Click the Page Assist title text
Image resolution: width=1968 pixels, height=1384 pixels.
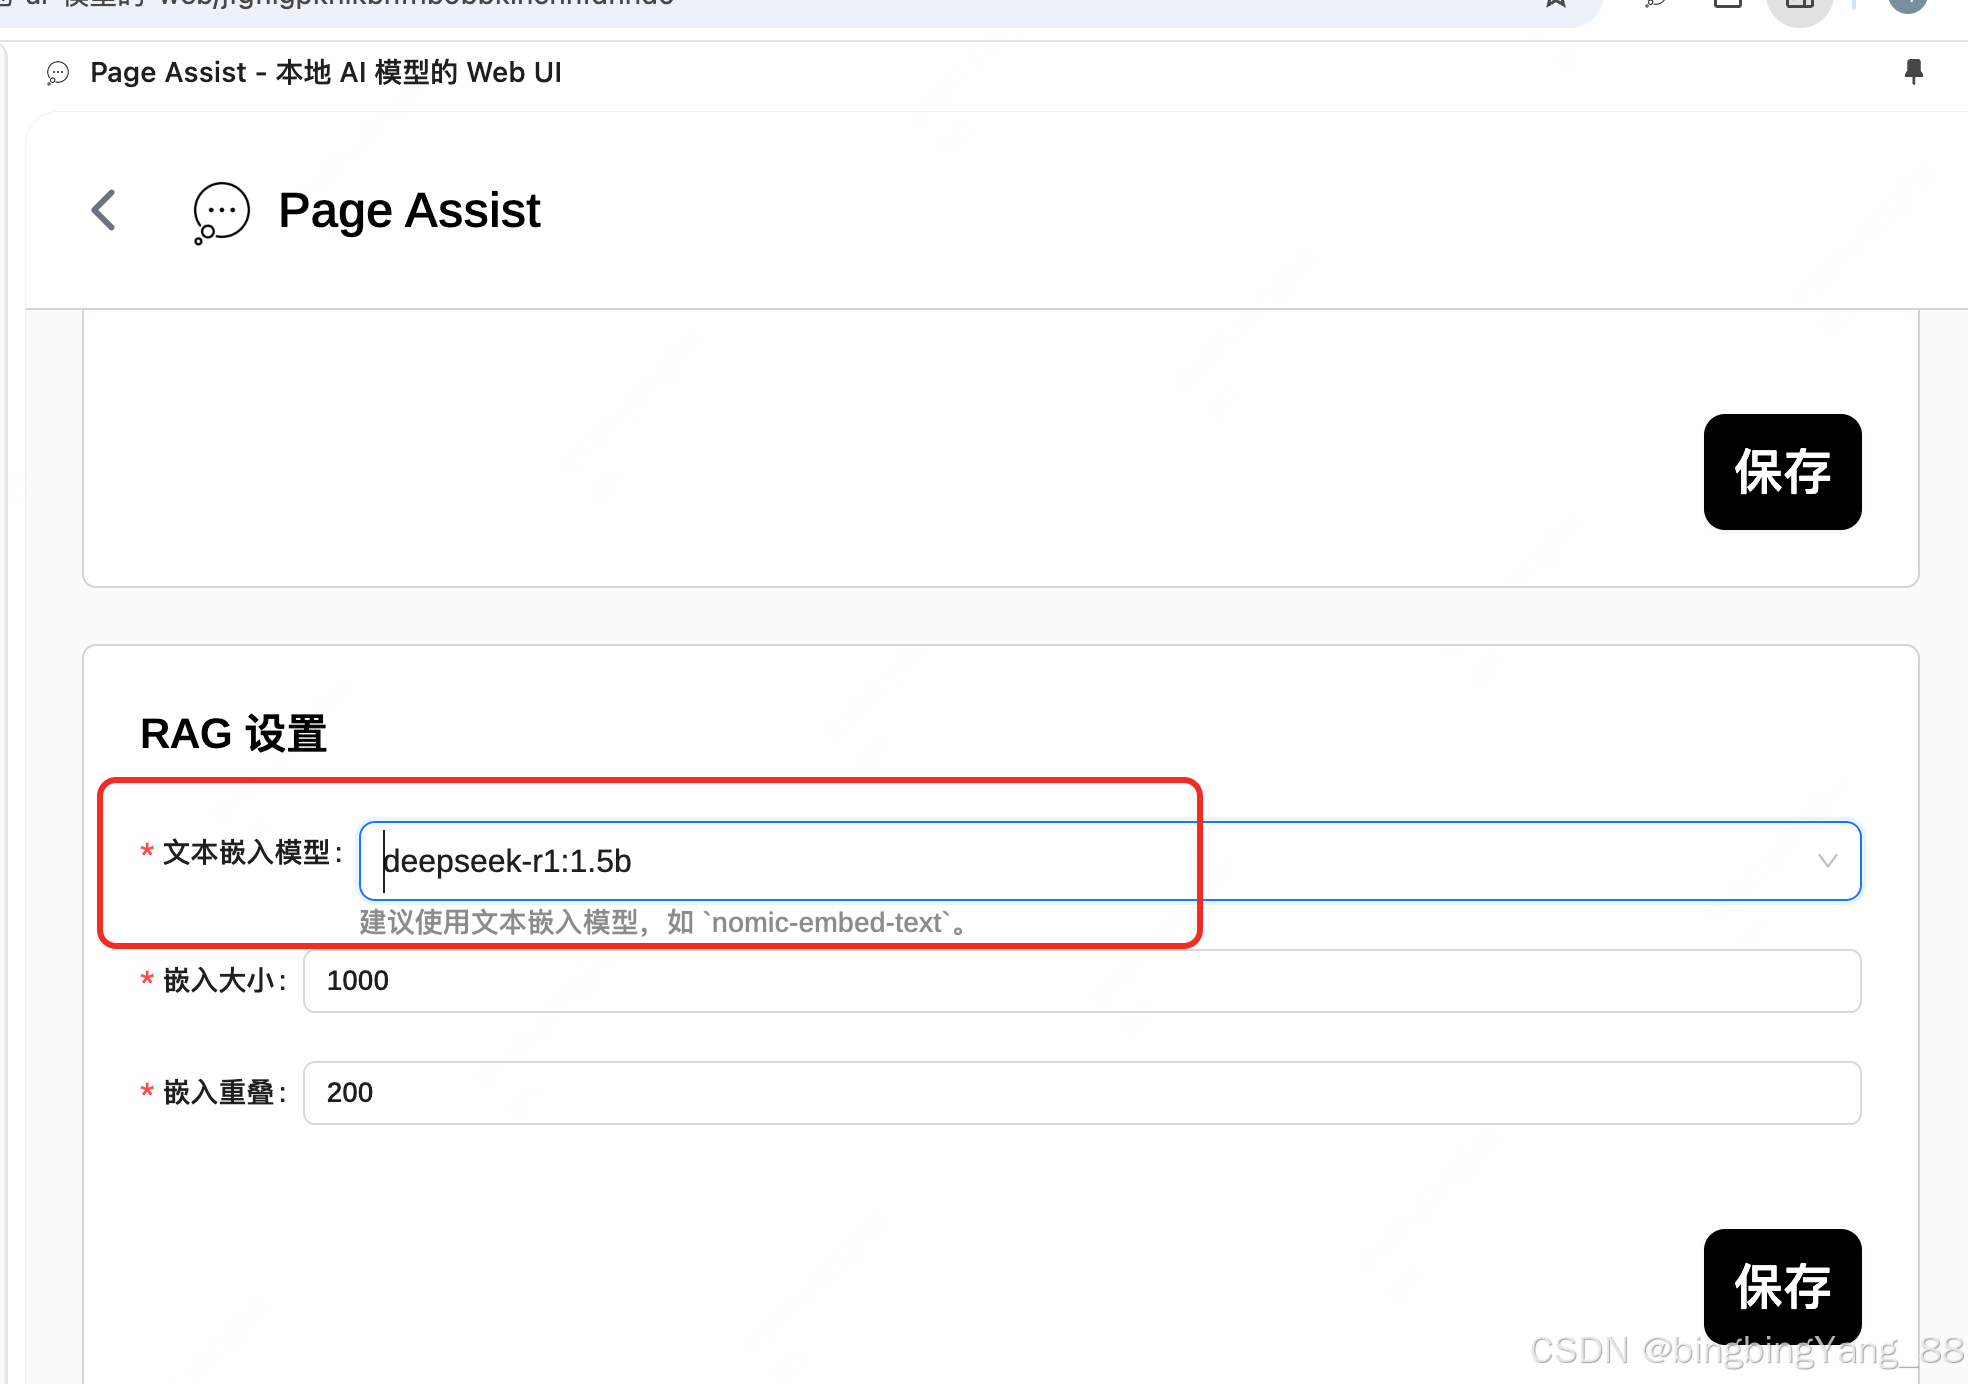[409, 211]
